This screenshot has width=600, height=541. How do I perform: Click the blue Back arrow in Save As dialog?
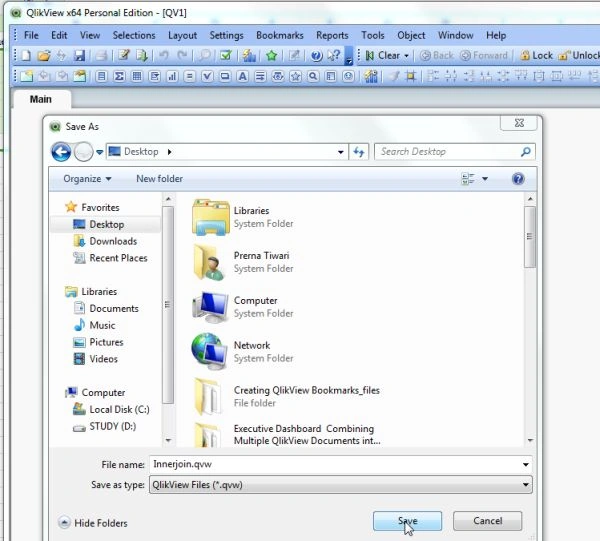tap(61, 152)
